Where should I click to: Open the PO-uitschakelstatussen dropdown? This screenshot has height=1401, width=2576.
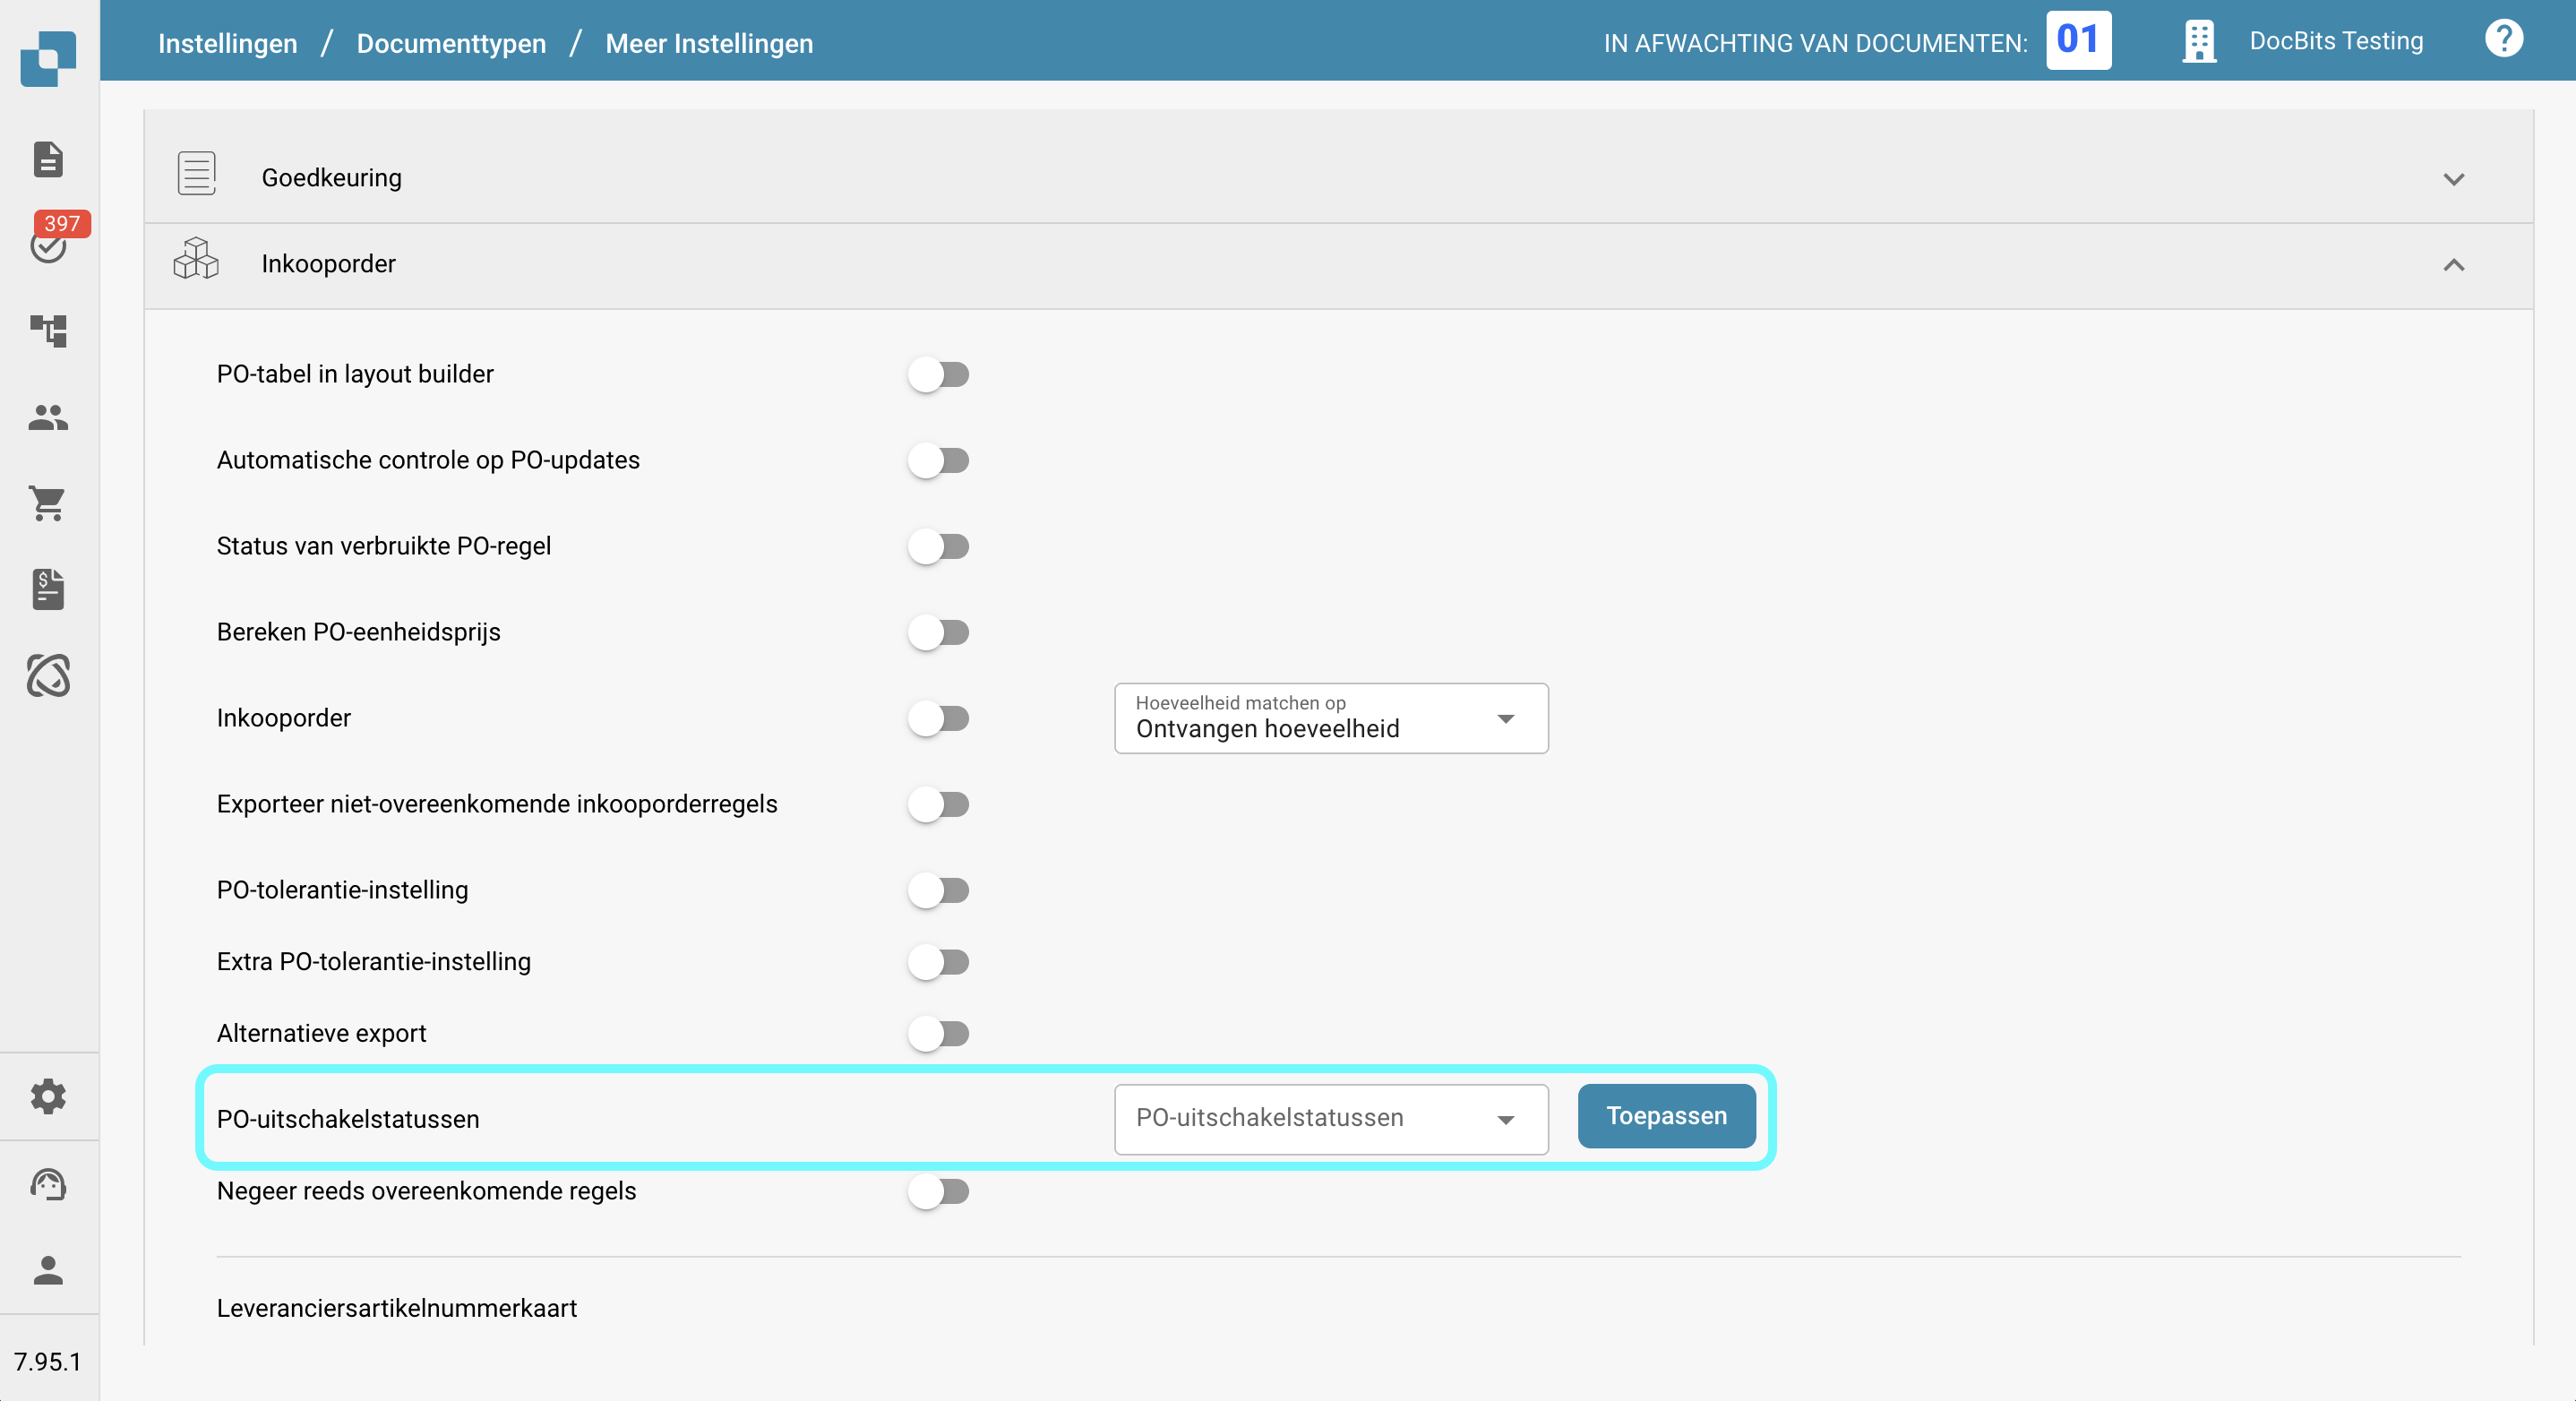(x=1330, y=1119)
